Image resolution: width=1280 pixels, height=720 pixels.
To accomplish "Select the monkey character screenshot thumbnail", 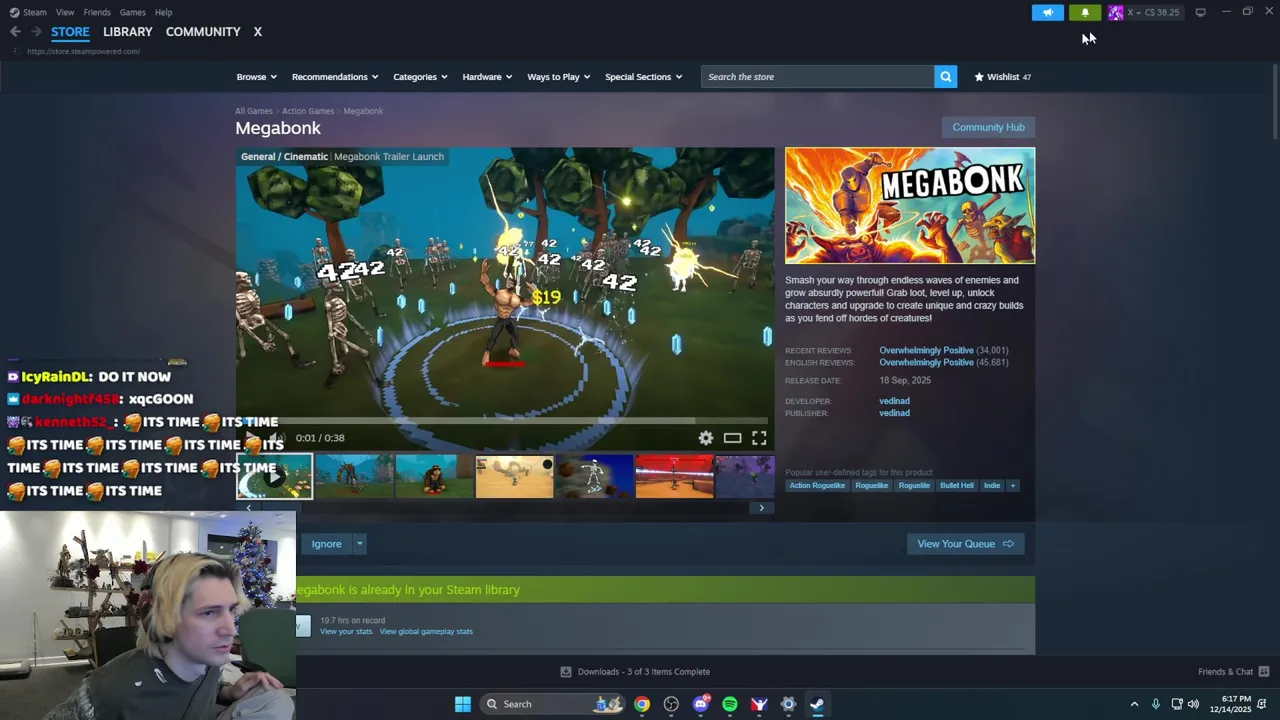I will point(434,477).
